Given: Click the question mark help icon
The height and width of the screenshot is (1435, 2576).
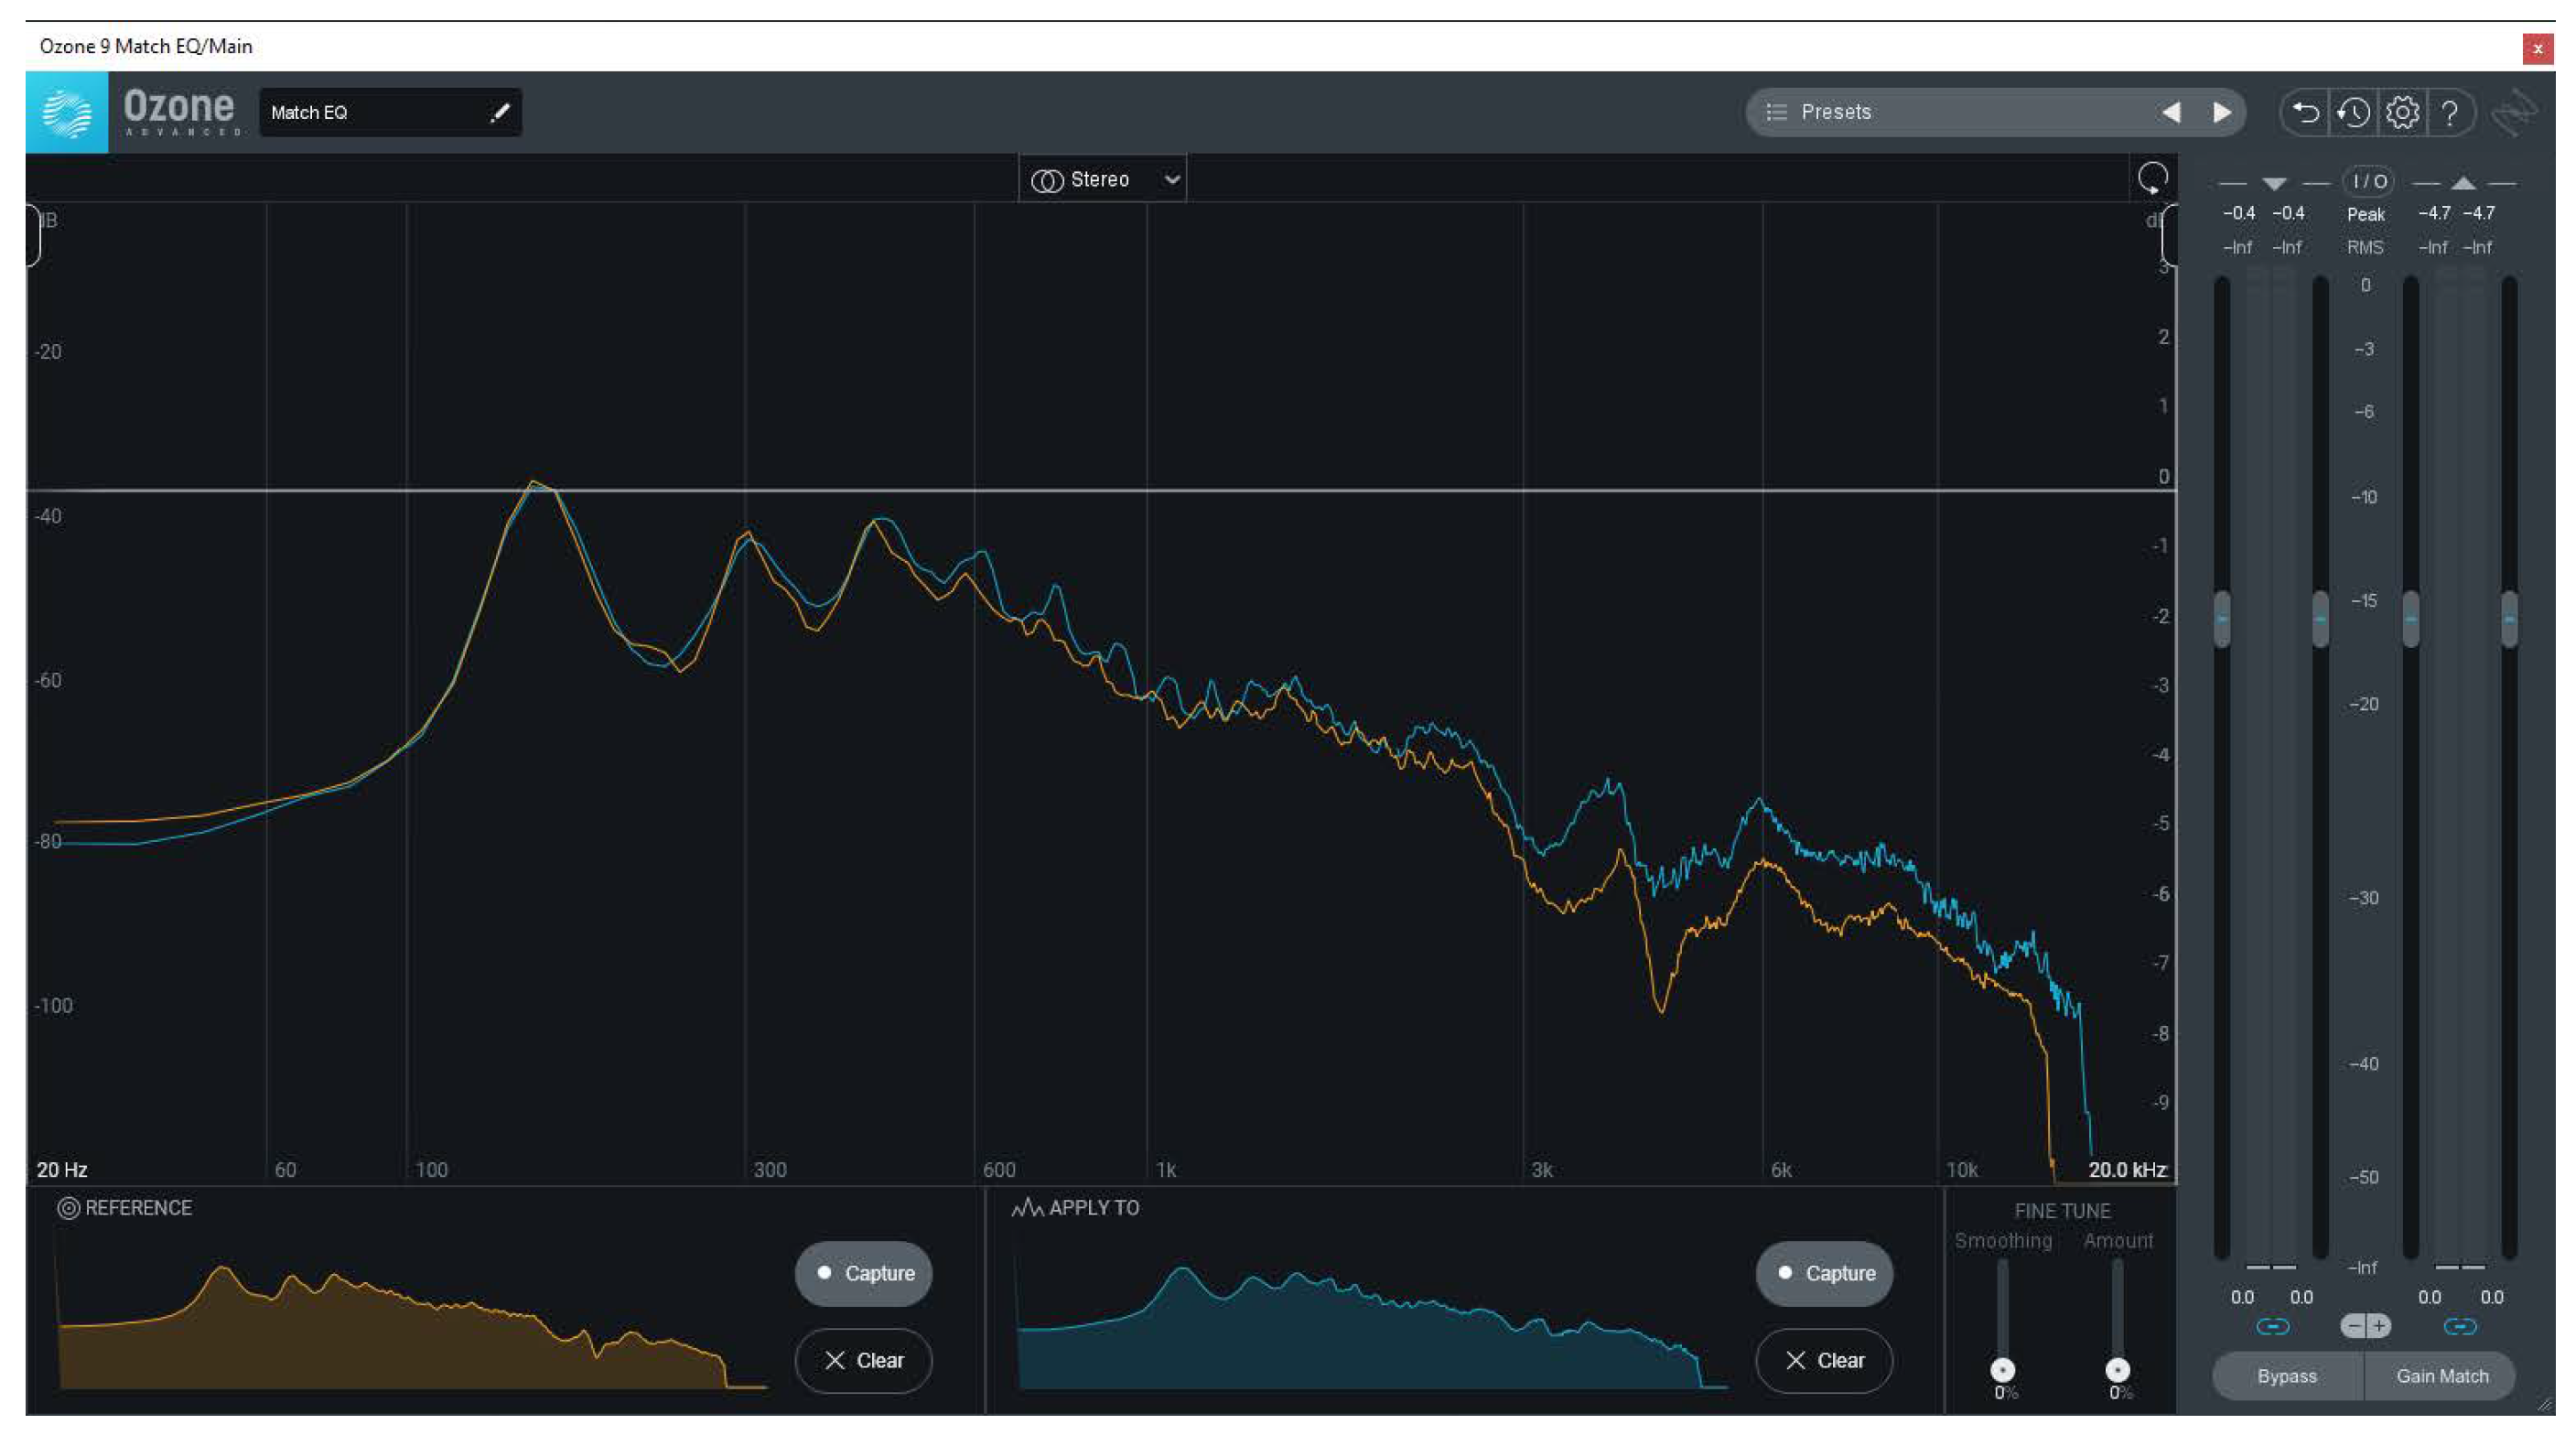Looking at the screenshot, I should click(2449, 112).
